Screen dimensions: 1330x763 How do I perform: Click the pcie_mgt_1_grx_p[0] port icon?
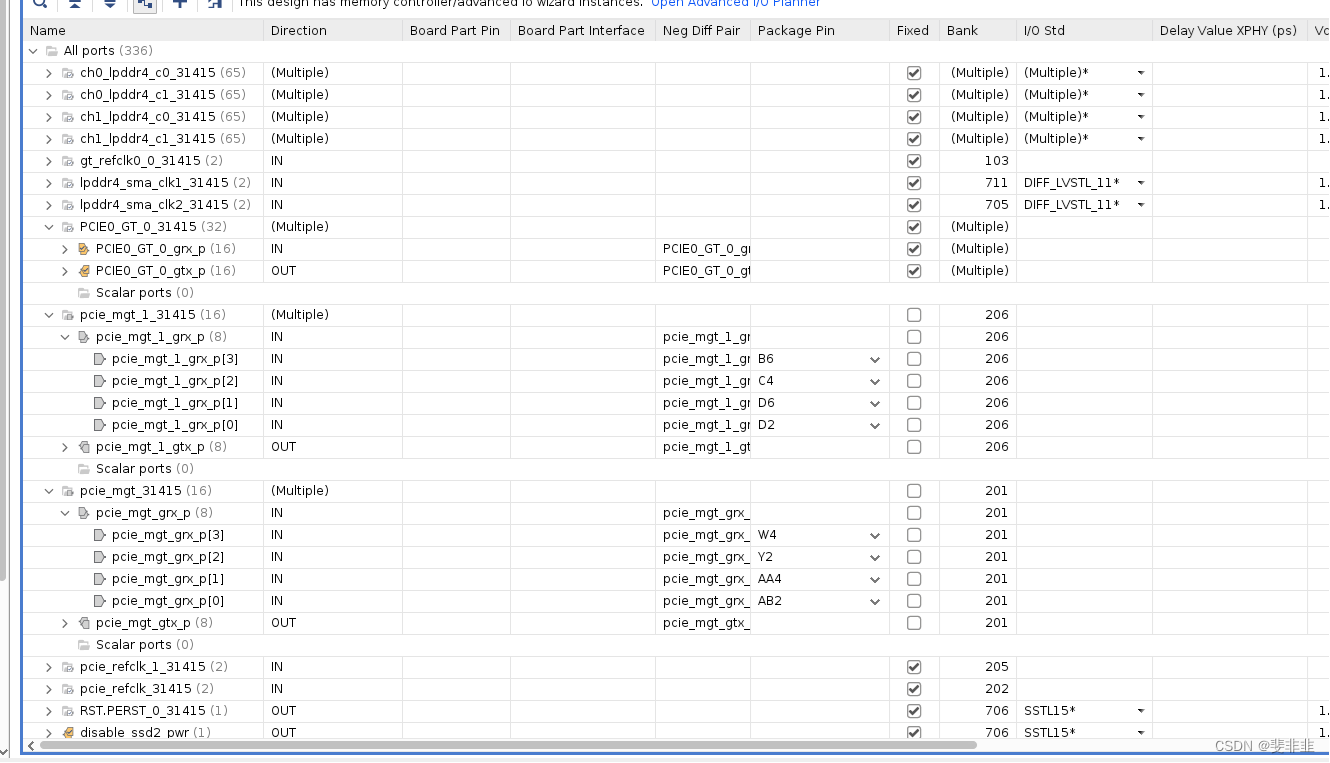[x=100, y=425]
